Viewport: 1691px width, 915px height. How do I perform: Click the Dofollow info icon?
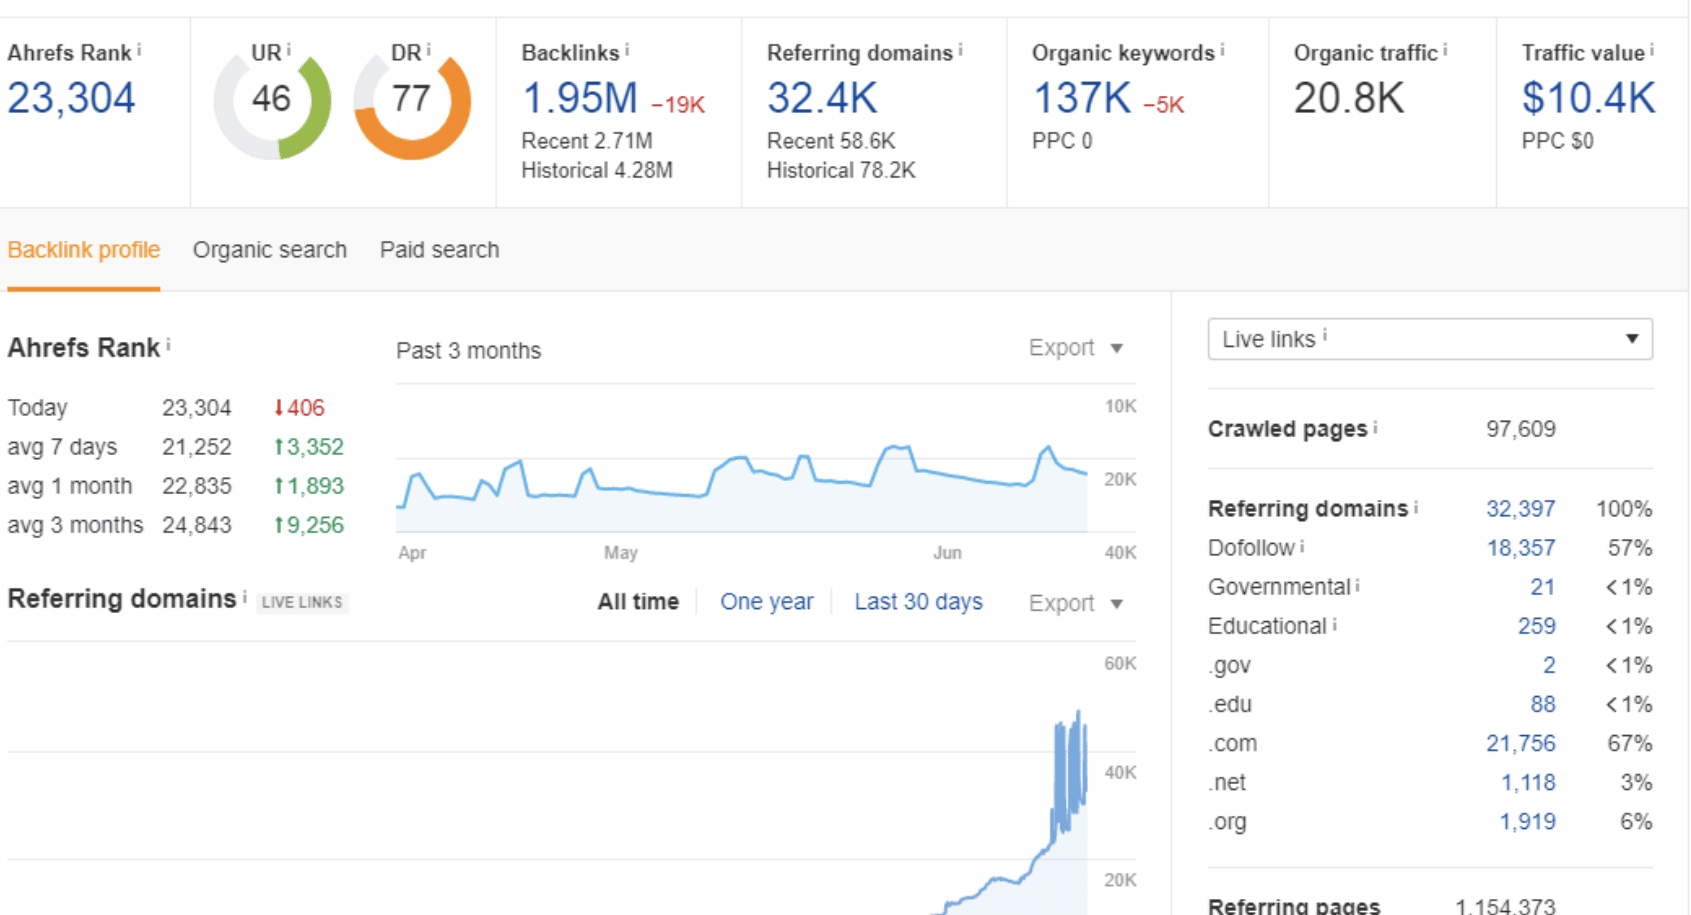(1302, 546)
